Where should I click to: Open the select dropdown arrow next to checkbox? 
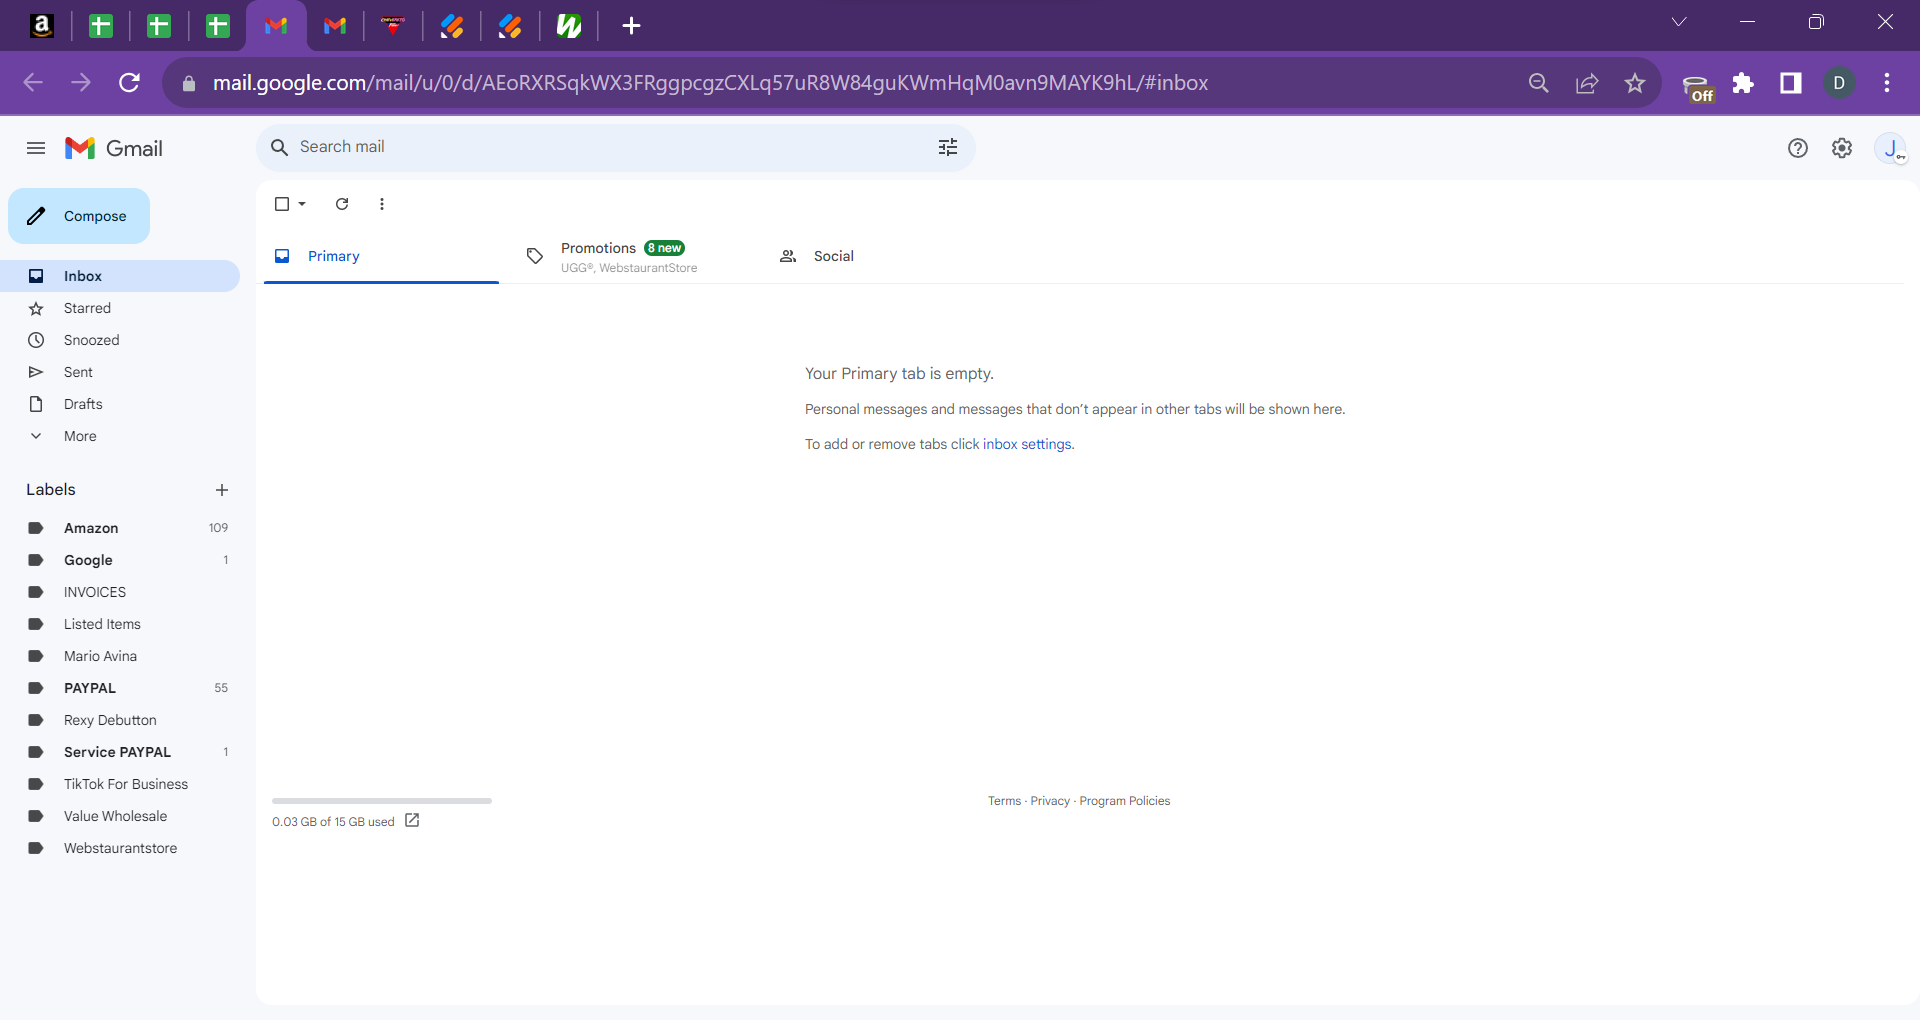click(x=302, y=204)
